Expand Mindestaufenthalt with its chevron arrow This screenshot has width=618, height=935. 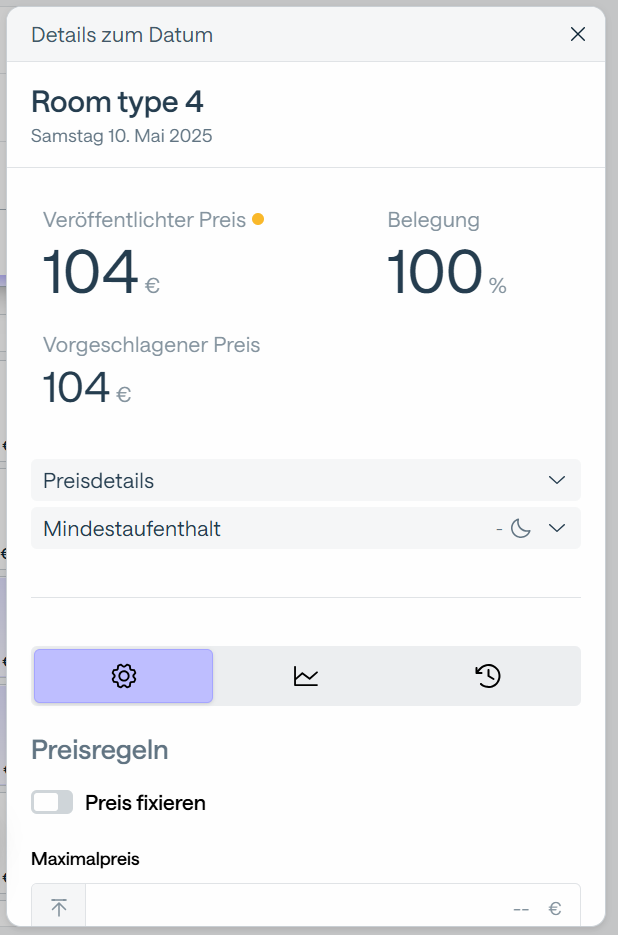tap(557, 528)
